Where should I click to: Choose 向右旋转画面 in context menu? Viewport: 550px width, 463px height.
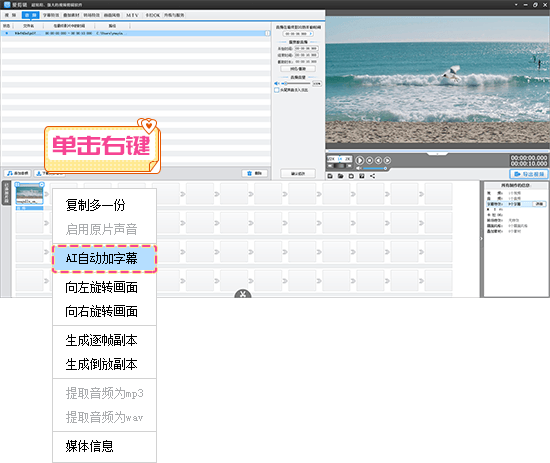(104, 311)
